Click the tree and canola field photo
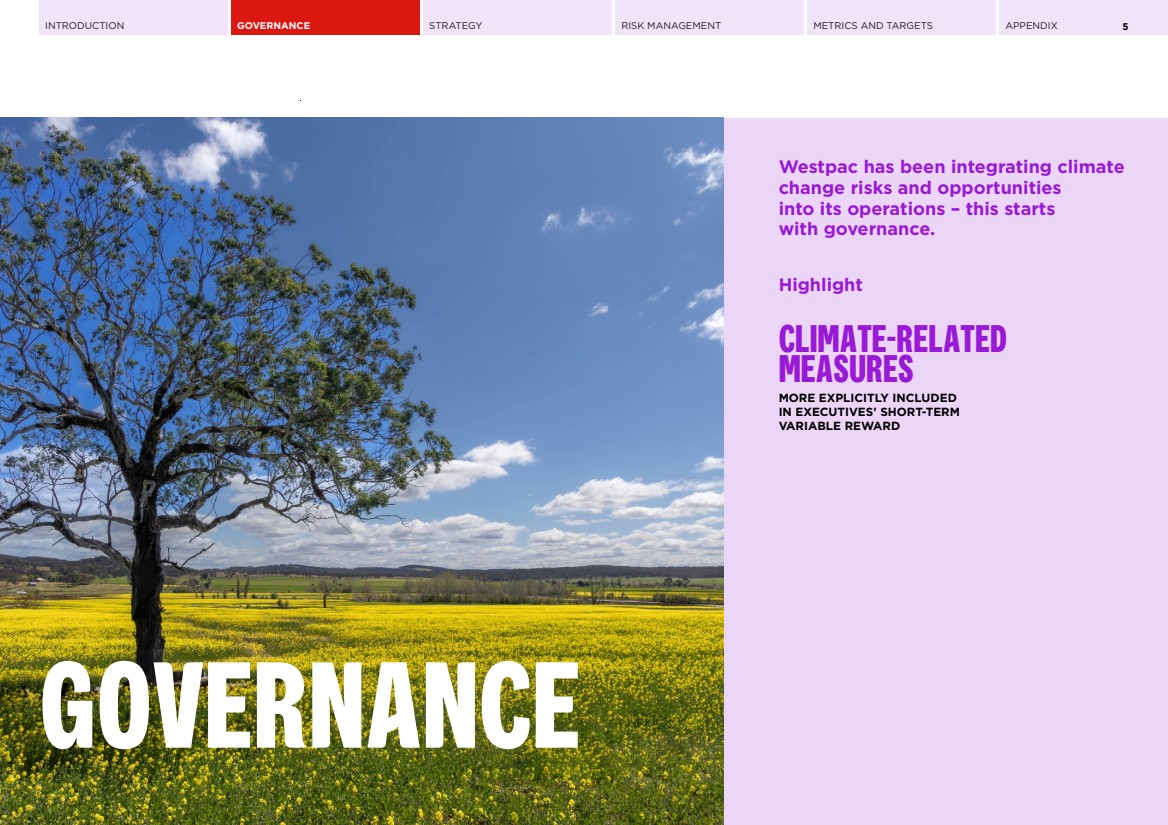 [362, 471]
